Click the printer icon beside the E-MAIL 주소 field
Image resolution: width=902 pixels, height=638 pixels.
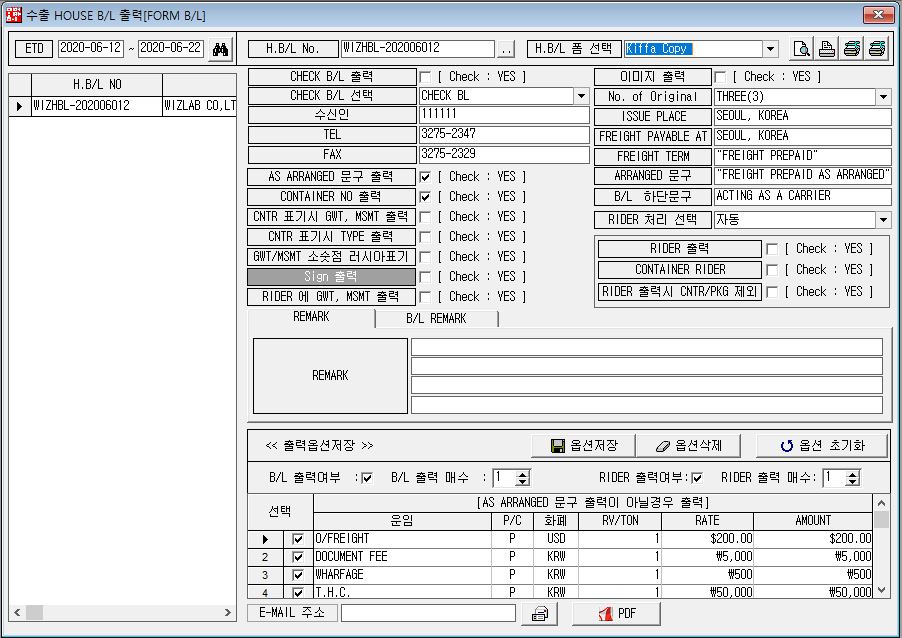coord(540,614)
